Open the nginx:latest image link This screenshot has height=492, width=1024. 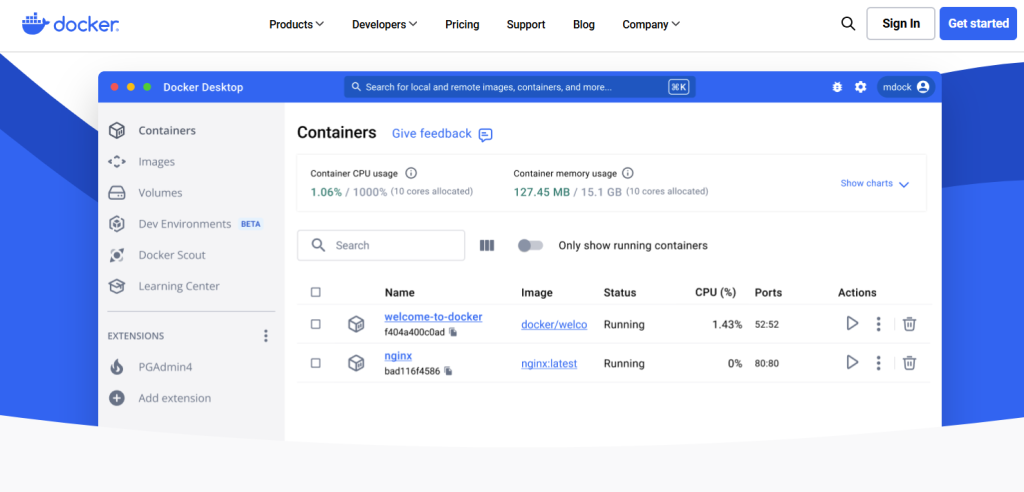coord(549,364)
